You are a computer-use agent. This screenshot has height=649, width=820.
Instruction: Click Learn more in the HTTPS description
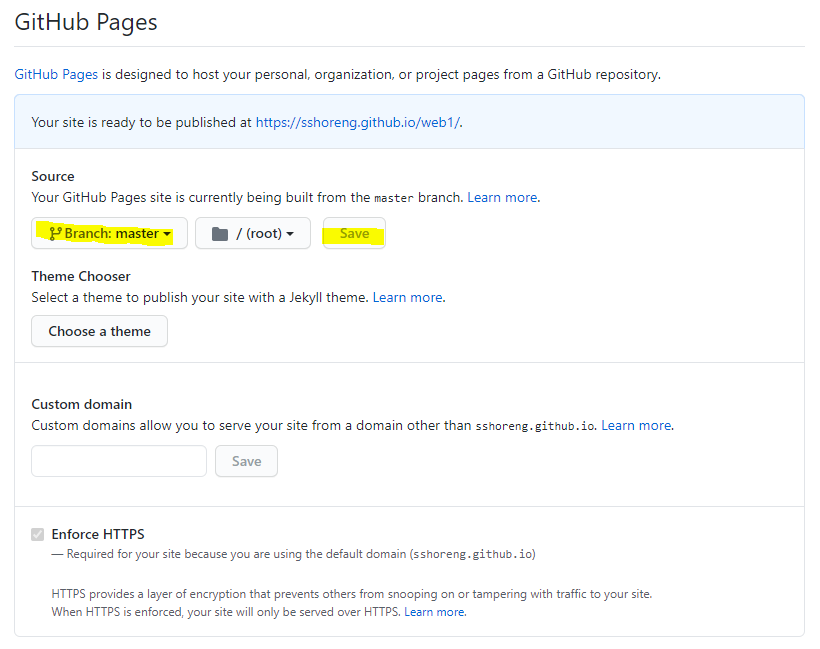(x=434, y=612)
